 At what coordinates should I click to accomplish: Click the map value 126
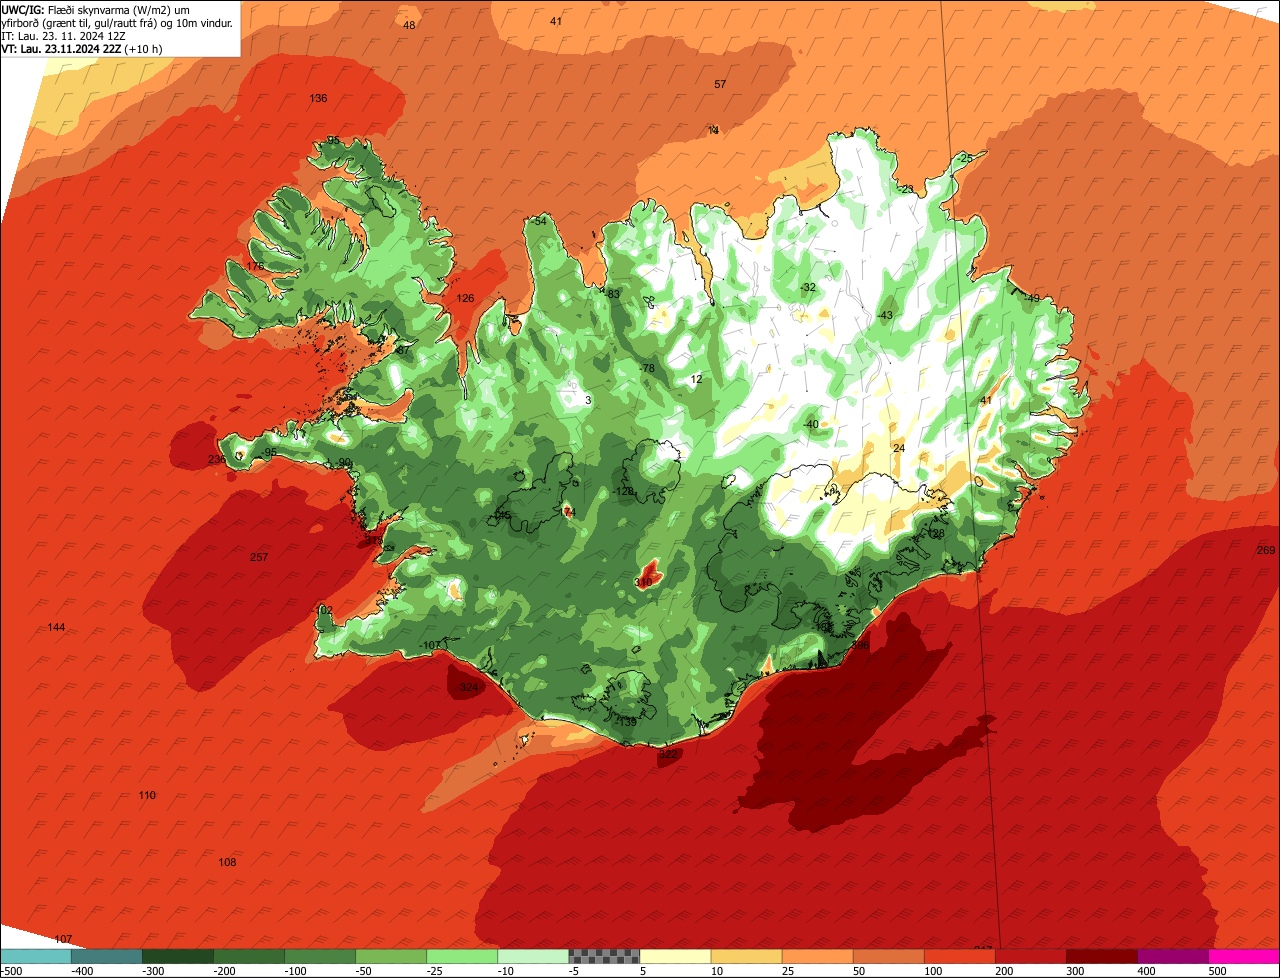[465, 298]
